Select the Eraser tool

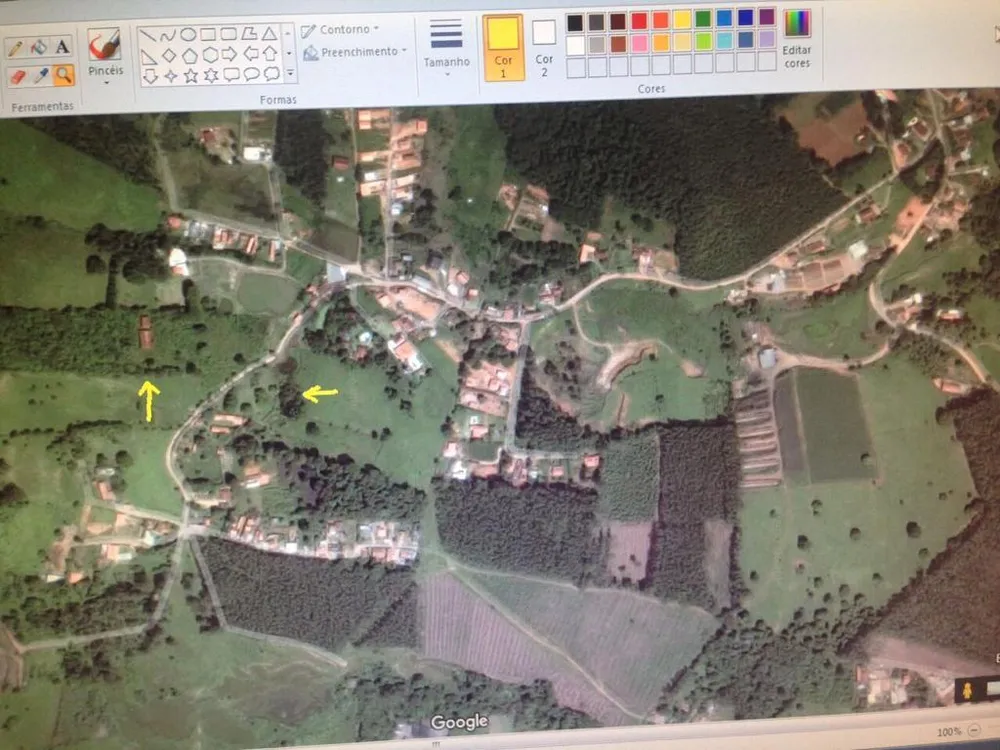[x=17, y=77]
